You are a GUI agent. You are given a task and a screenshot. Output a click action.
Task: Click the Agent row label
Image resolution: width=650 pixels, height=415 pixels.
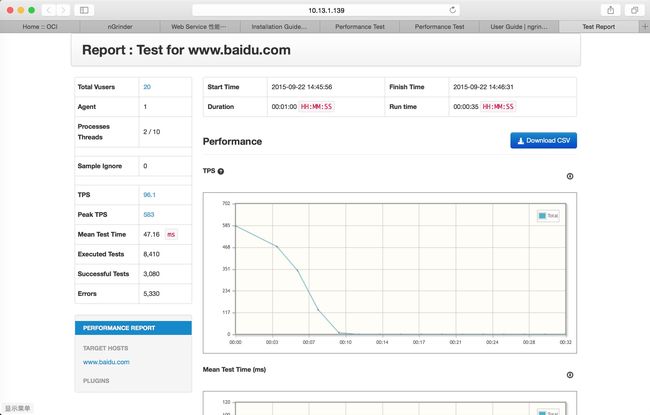pos(87,107)
